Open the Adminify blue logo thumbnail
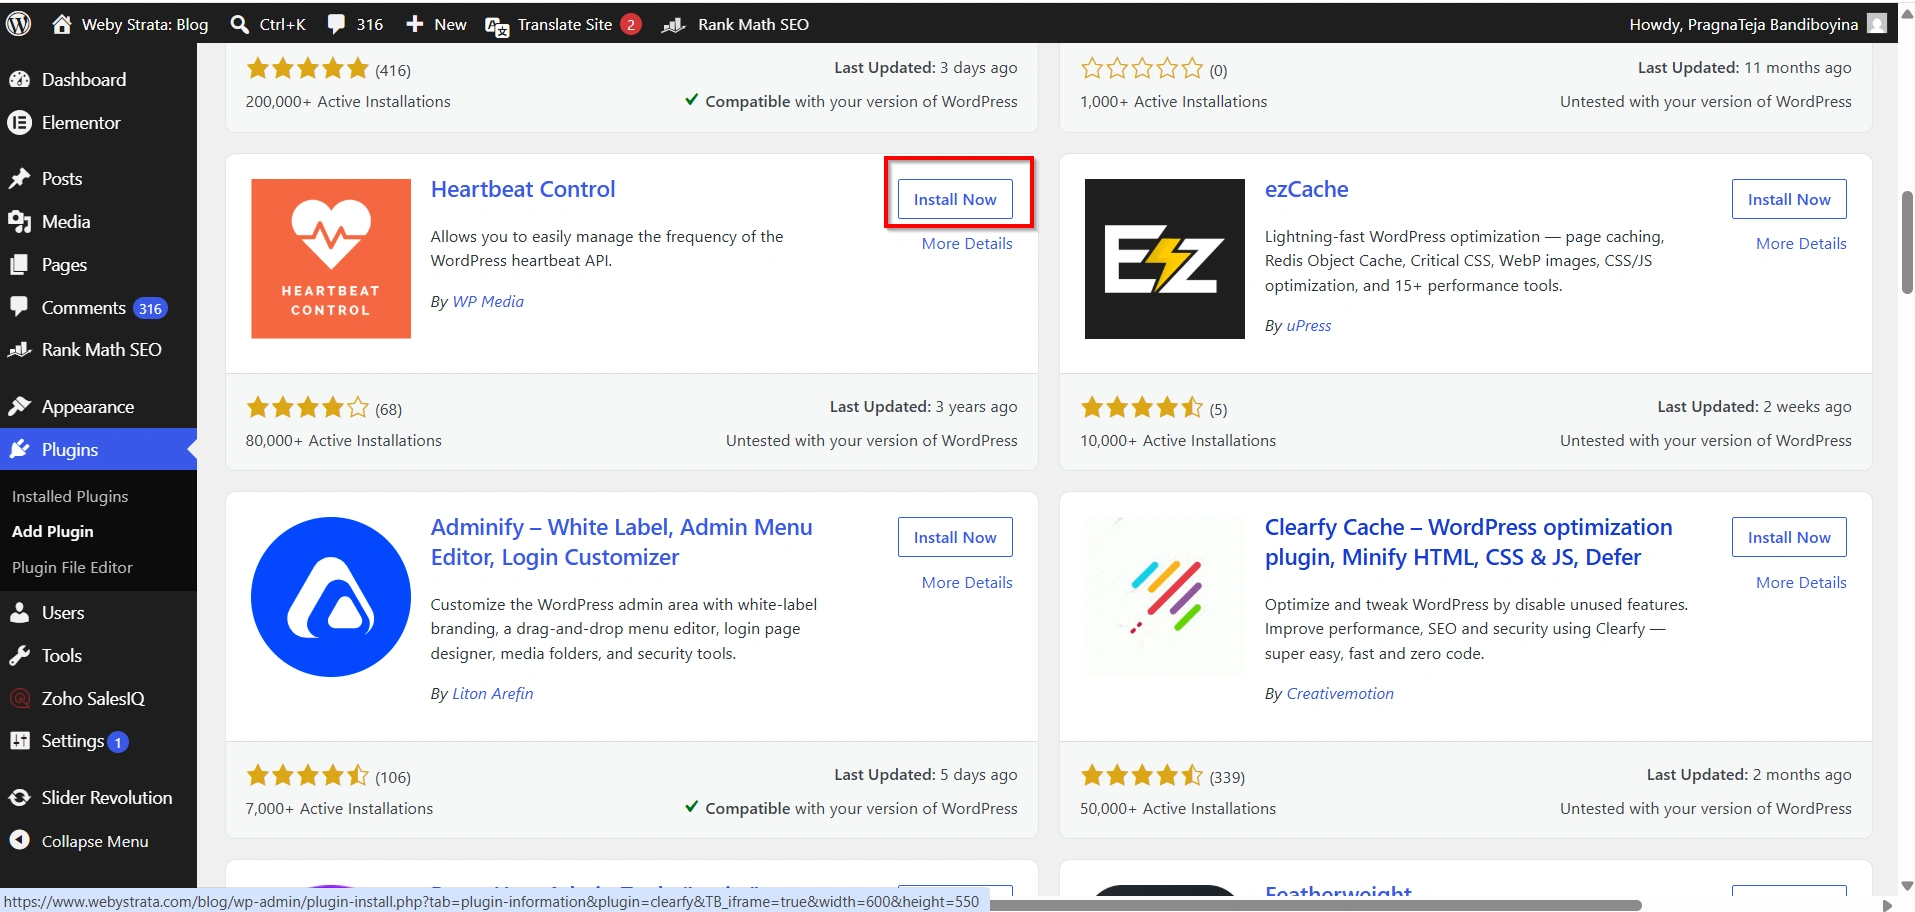Screen dimensions: 1915x912 pos(331,597)
